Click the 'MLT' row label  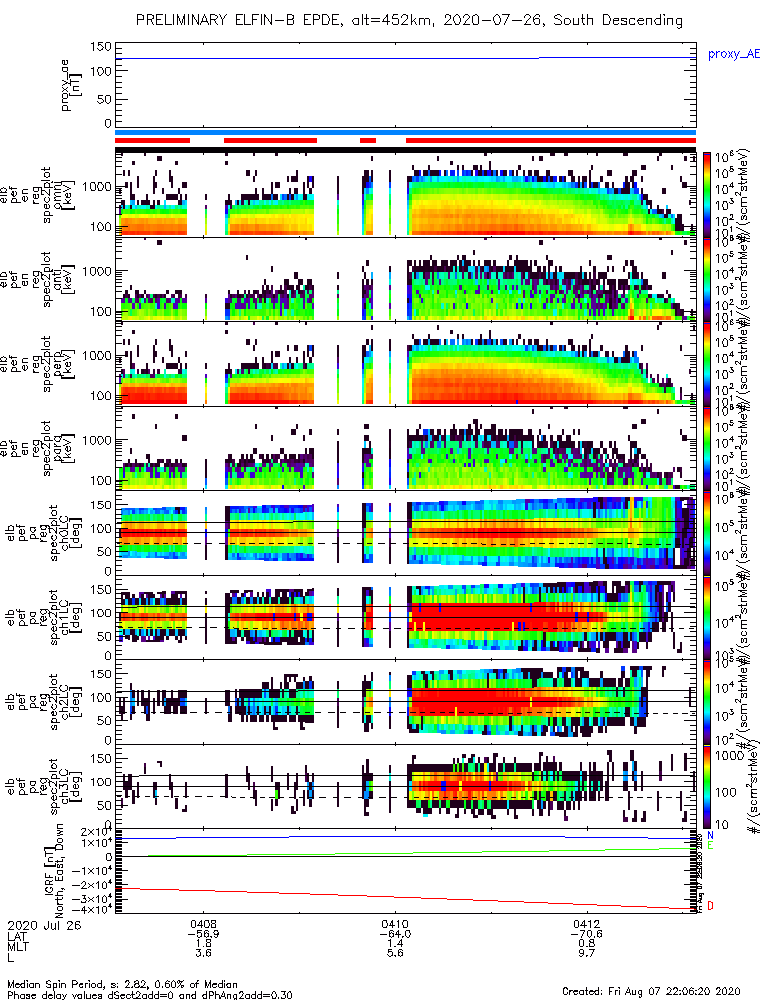17,946
